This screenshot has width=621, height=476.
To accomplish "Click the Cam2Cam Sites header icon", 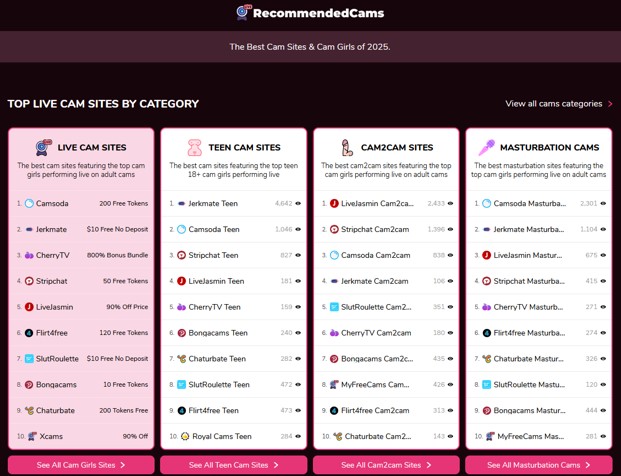I will (x=347, y=147).
